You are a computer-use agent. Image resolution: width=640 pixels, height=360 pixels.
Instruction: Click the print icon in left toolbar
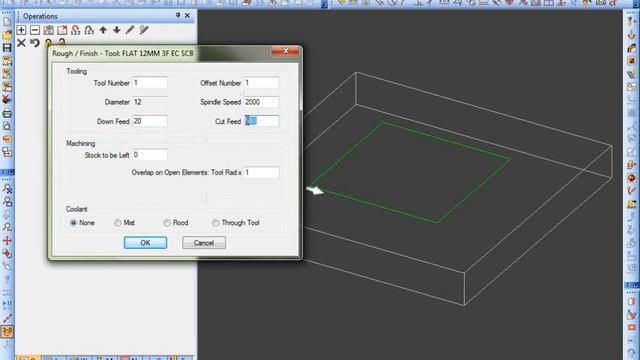pyautogui.click(x=7, y=113)
